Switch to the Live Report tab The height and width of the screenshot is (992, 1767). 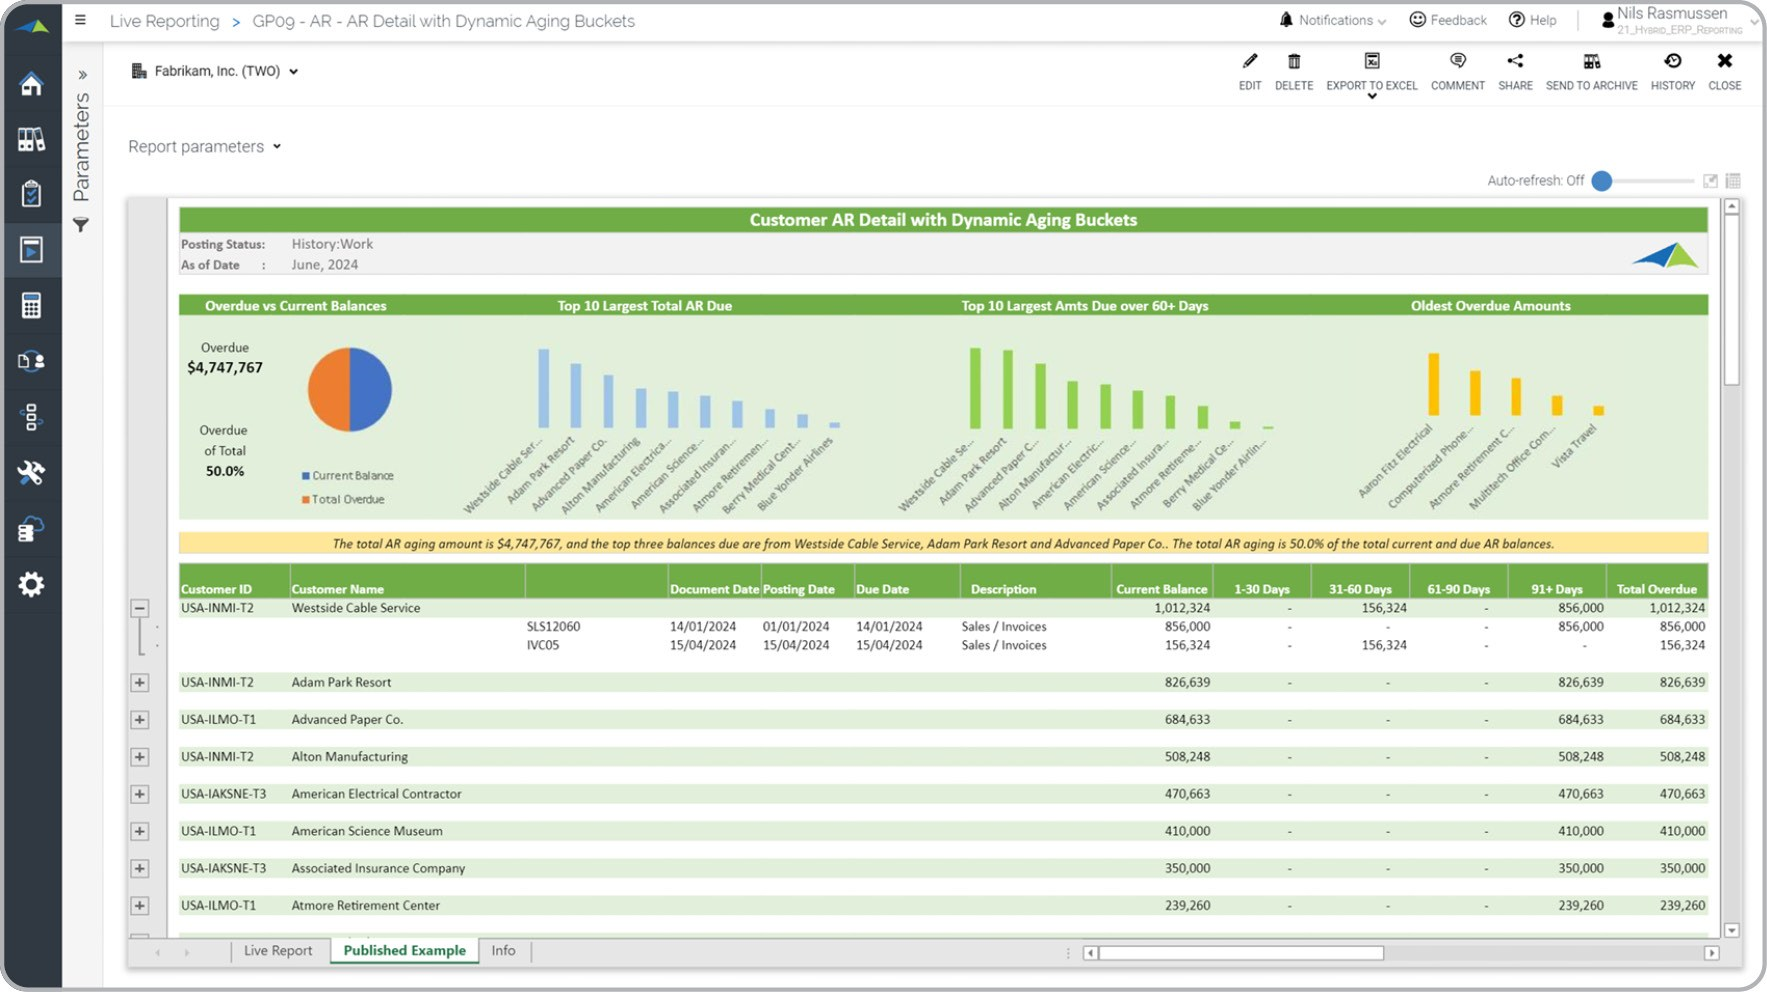pos(277,950)
